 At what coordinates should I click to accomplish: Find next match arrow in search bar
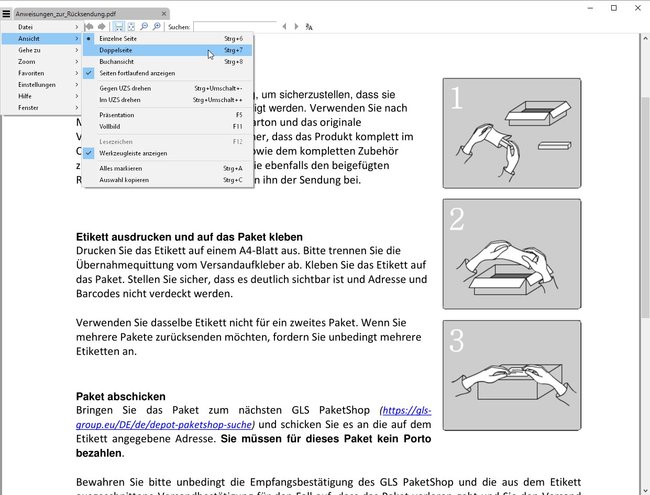click(296, 27)
